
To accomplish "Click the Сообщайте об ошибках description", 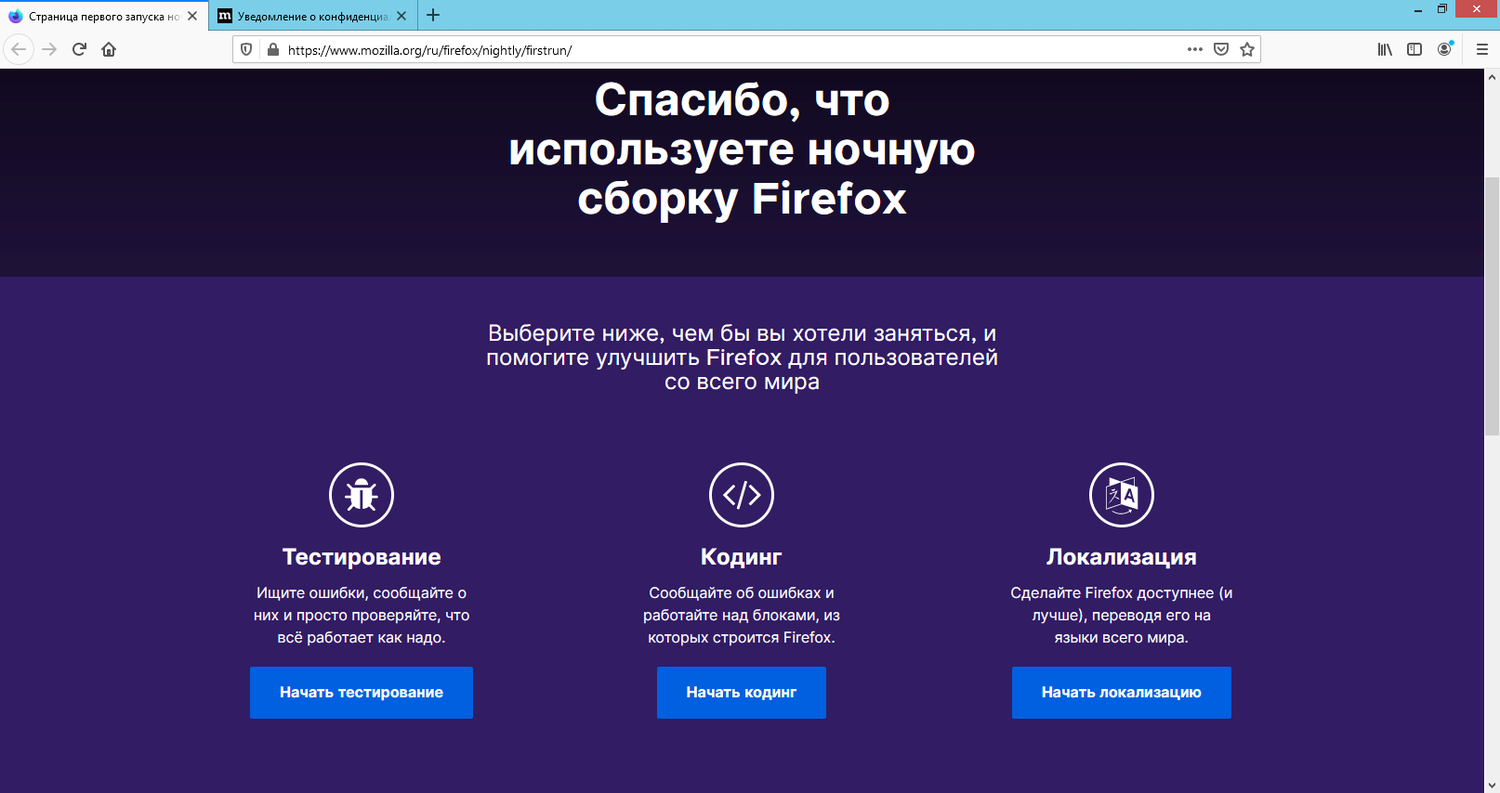I will point(741,615).
